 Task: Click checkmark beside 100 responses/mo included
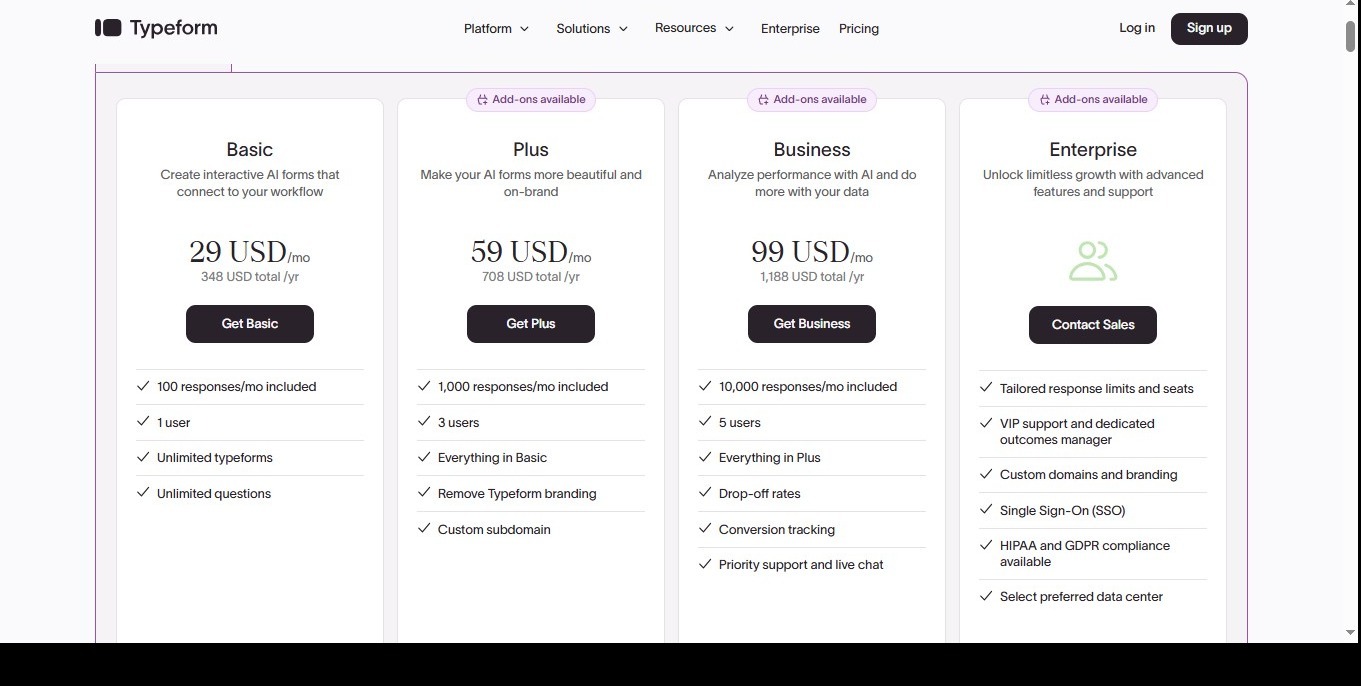(143, 386)
